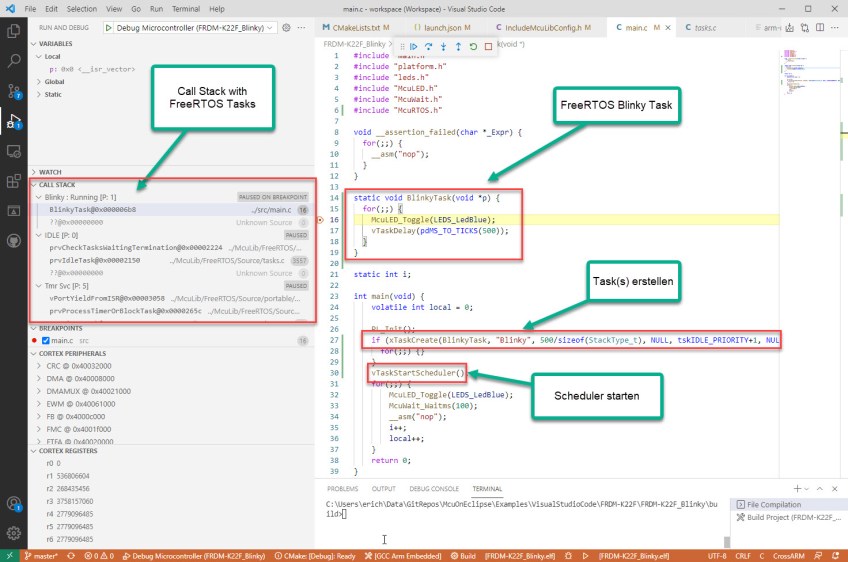Uncheck the main.c breakpoint checkbox
The image size is (848, 562).
click(45, 341)
